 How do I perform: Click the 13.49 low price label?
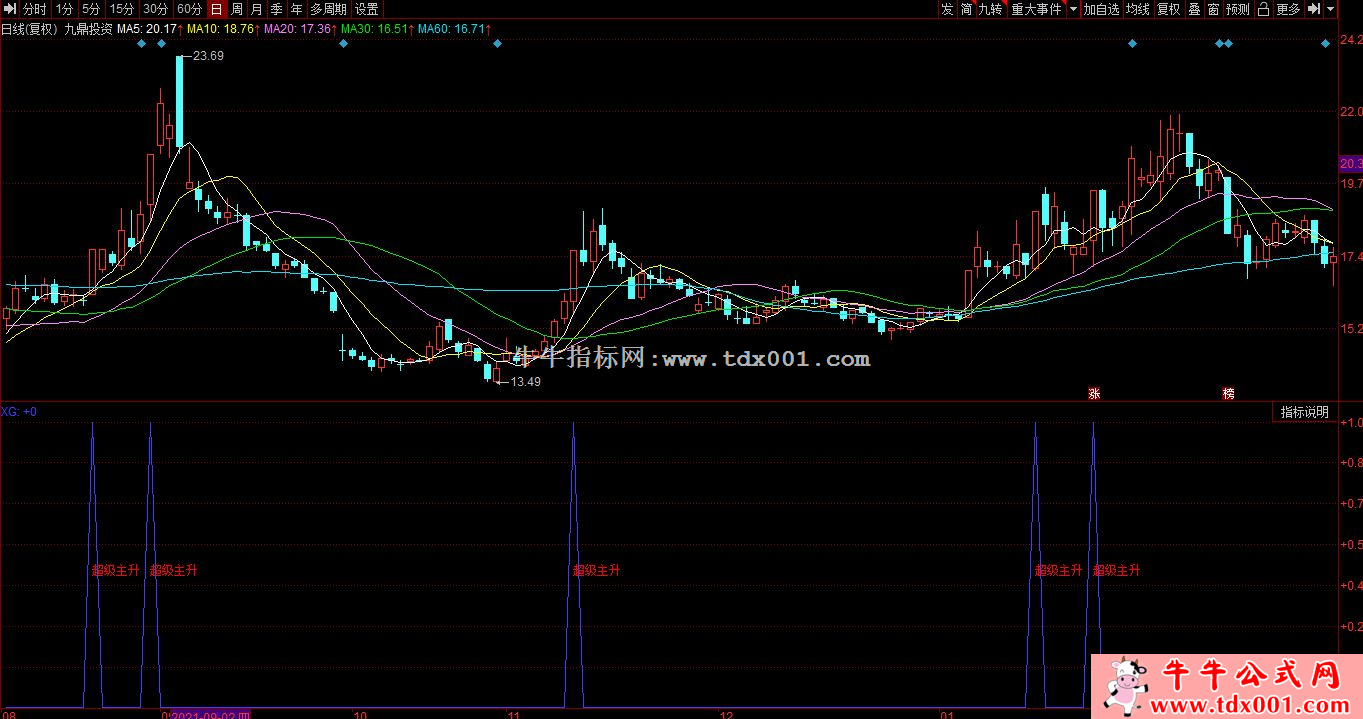525,382
